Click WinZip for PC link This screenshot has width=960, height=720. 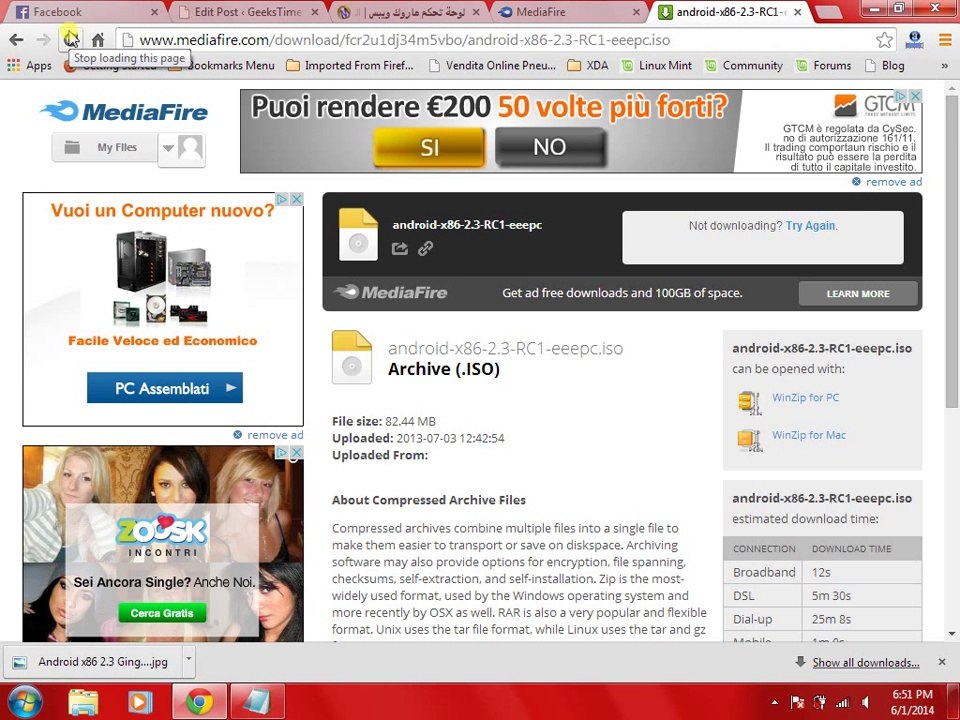click(x=805, y=397)
